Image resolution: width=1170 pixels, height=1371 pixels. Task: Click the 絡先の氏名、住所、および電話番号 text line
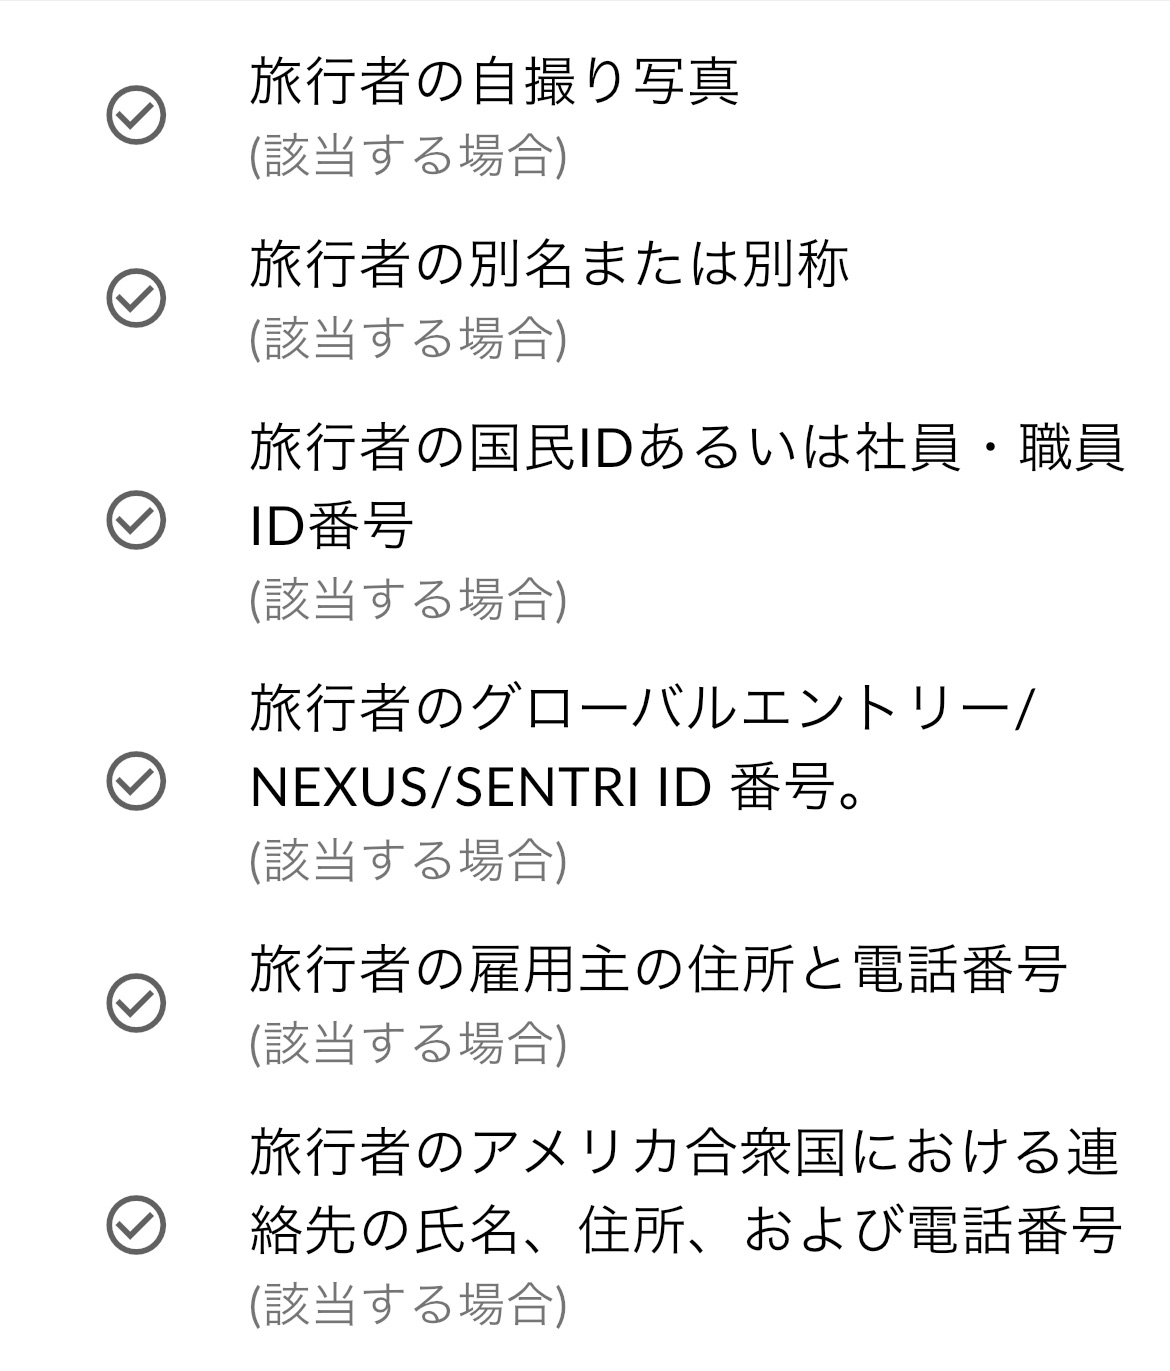pyautogui.click(x=684, y=1231)
